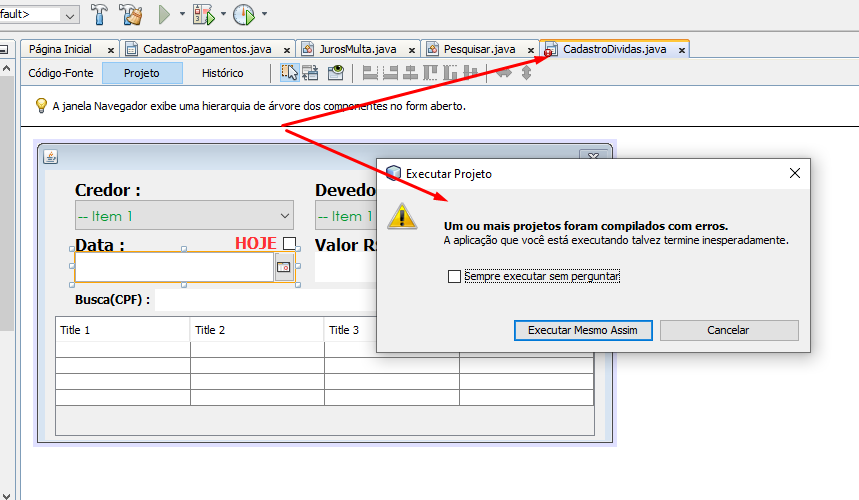Click the Build Project hammer icon

[99, 14]
